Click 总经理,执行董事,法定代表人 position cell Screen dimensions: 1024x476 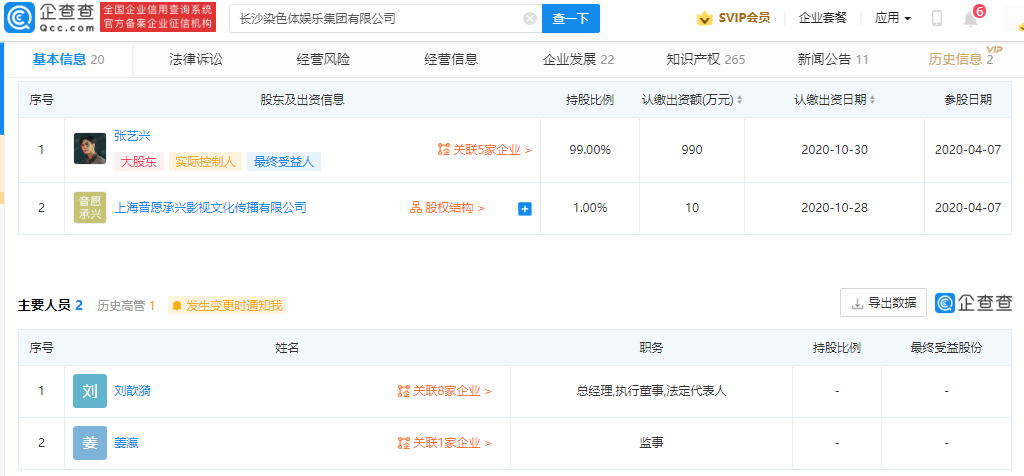pyautogui.click(x=651, y=391)
